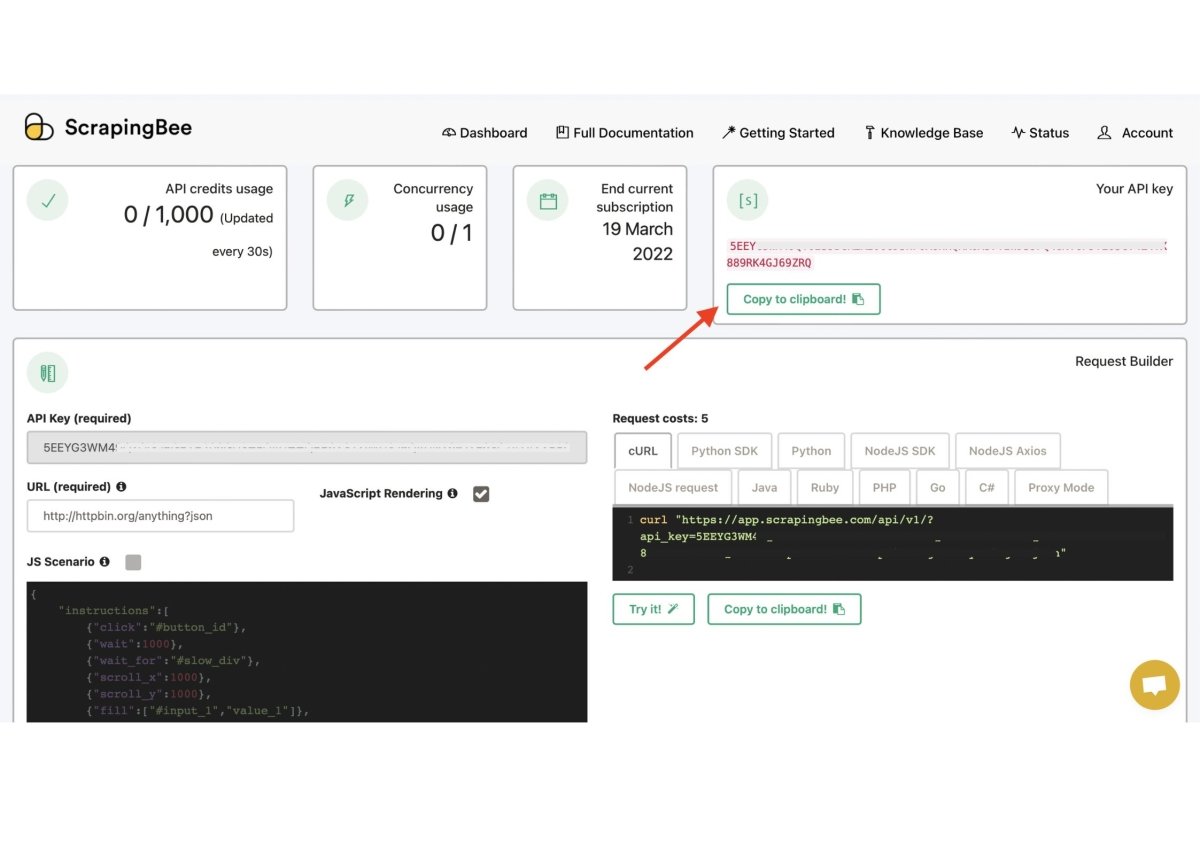Viewport: 1200px width, 848px height.
Task: Click the curl command code block
Action: (x=892, y=543)
